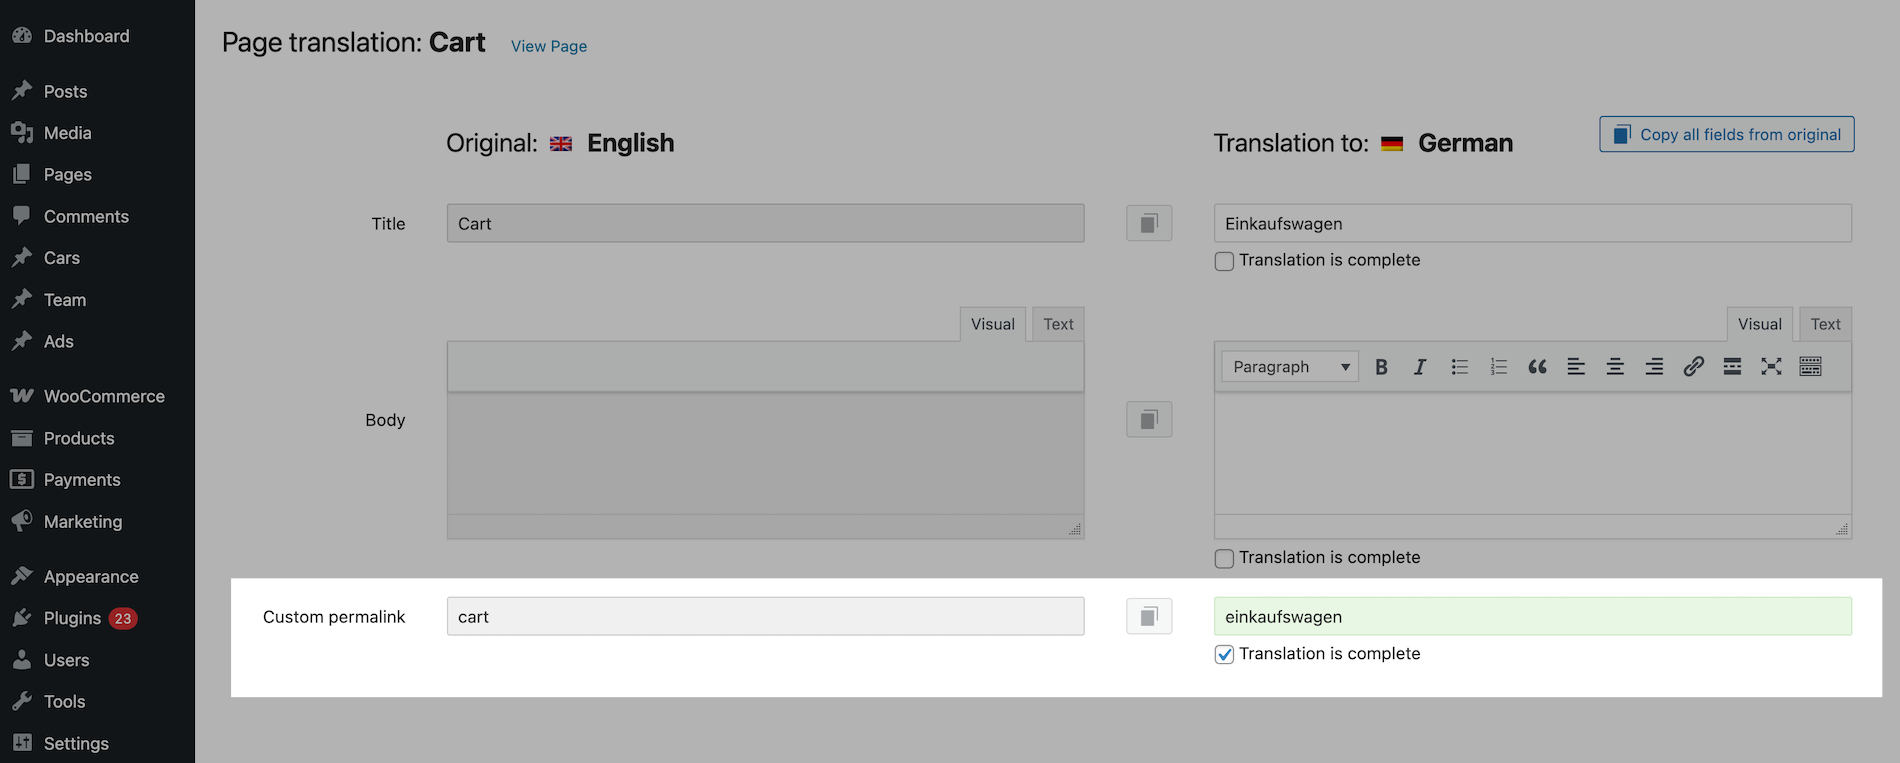Screen dimensions: 1900x763
Task: Mark Title translation as complete
Action: (1224, 261)
